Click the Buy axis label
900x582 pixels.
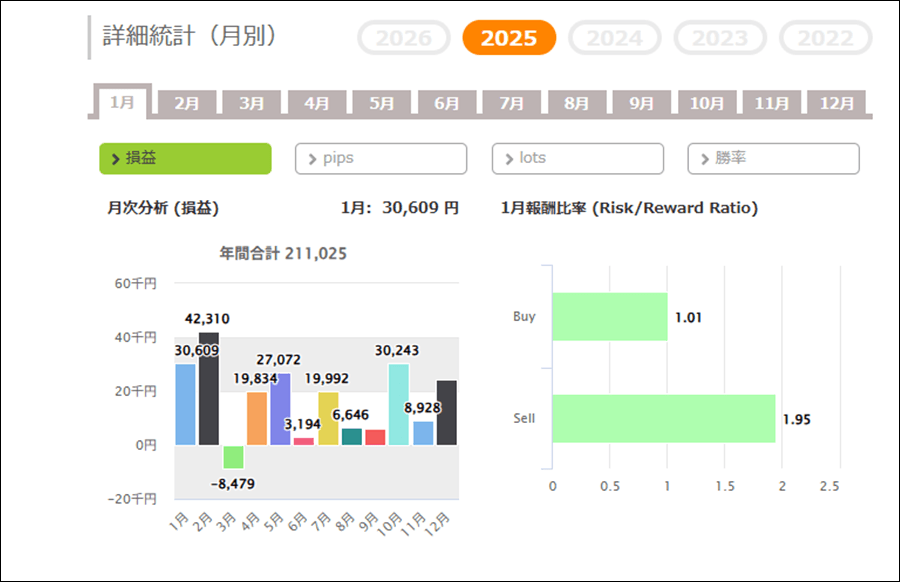tap(524, 317)
